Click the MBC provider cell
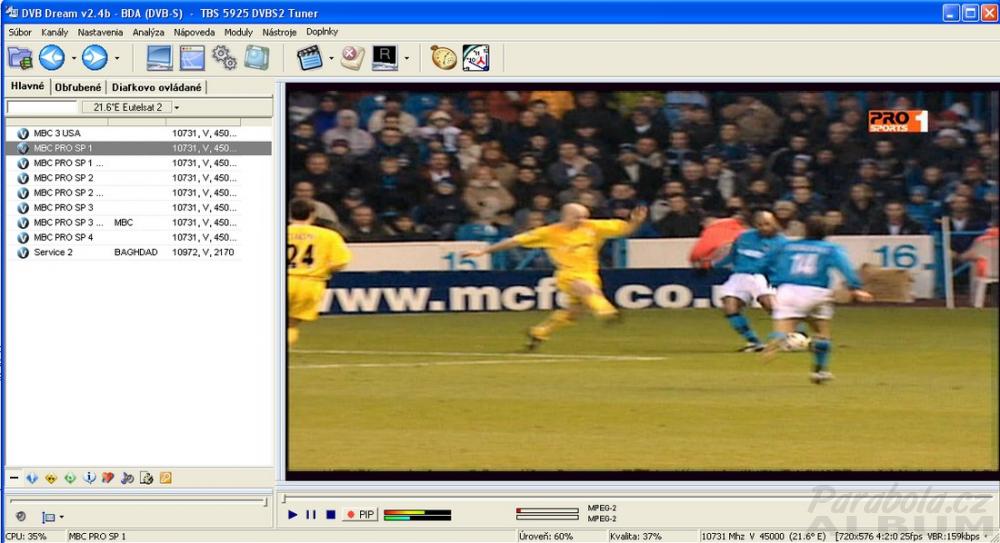 (124, 223)
